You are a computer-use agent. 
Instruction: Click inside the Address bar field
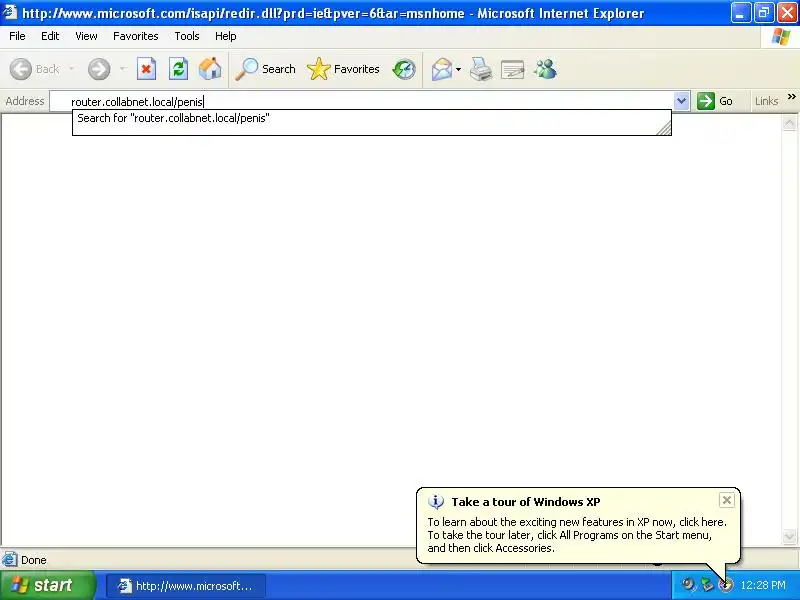[x=361, y=102]
